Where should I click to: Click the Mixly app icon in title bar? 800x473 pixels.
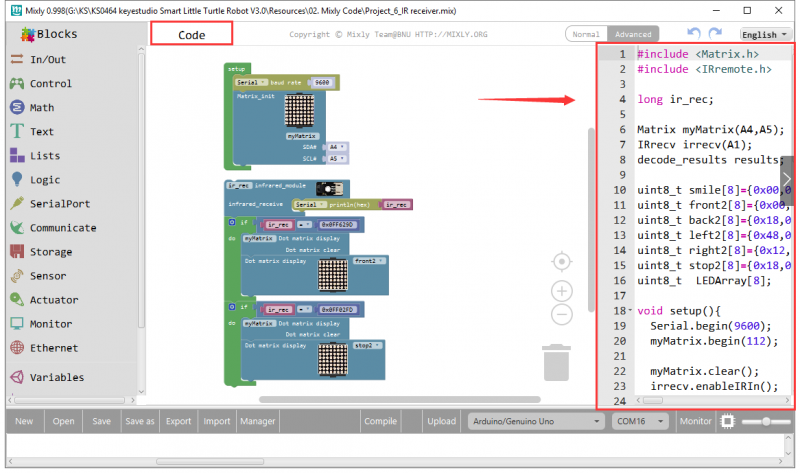click(17, 10)
